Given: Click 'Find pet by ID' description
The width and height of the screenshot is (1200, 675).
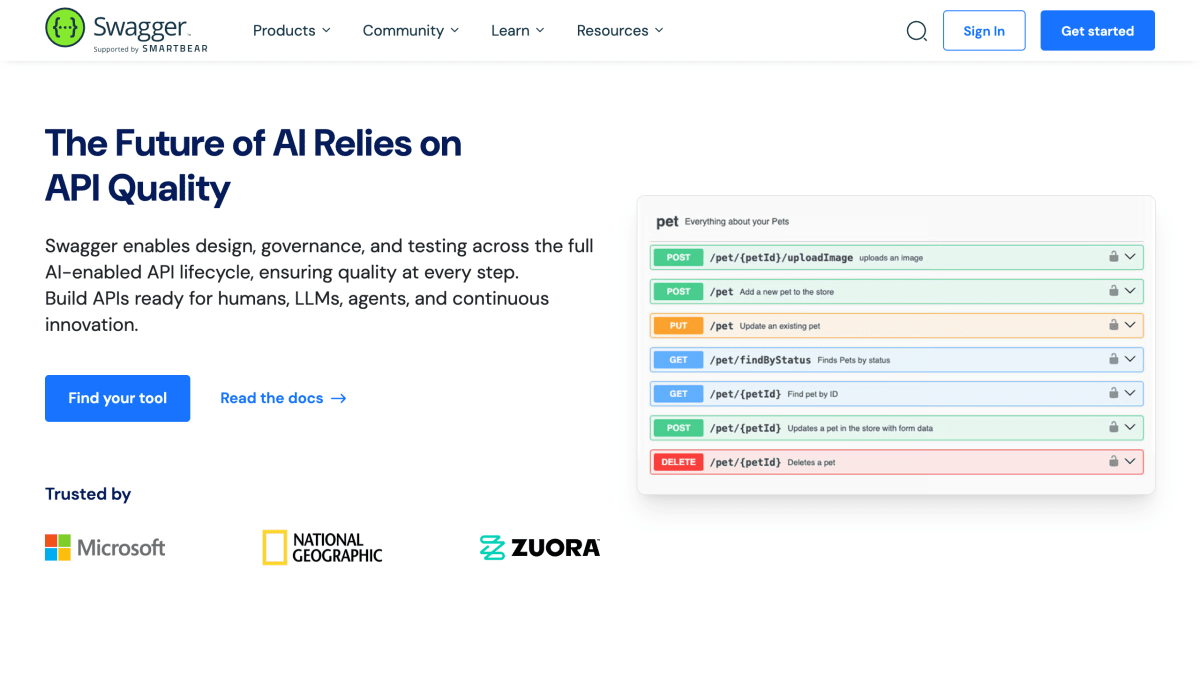Looking at the screenshot, I should click(812, 394).
